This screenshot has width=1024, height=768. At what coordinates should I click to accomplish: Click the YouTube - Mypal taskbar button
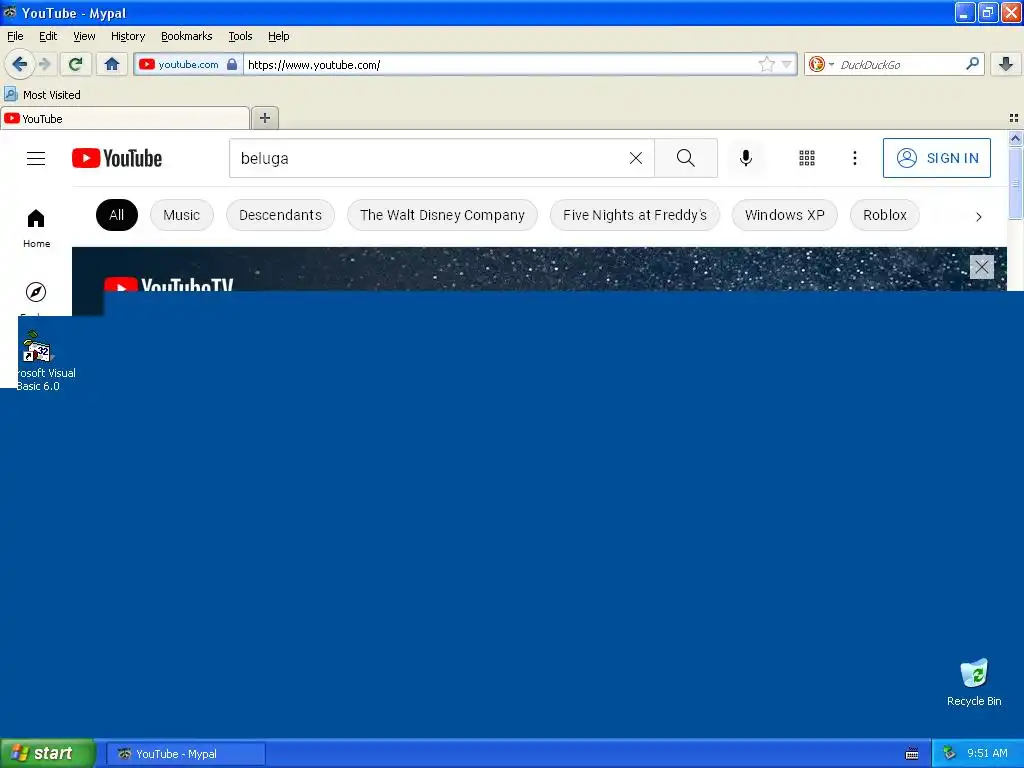185,754
